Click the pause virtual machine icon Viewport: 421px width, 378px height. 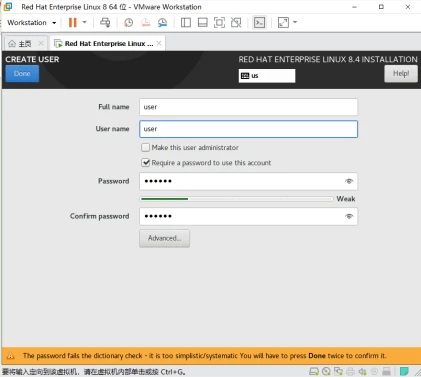coord(73,22)
